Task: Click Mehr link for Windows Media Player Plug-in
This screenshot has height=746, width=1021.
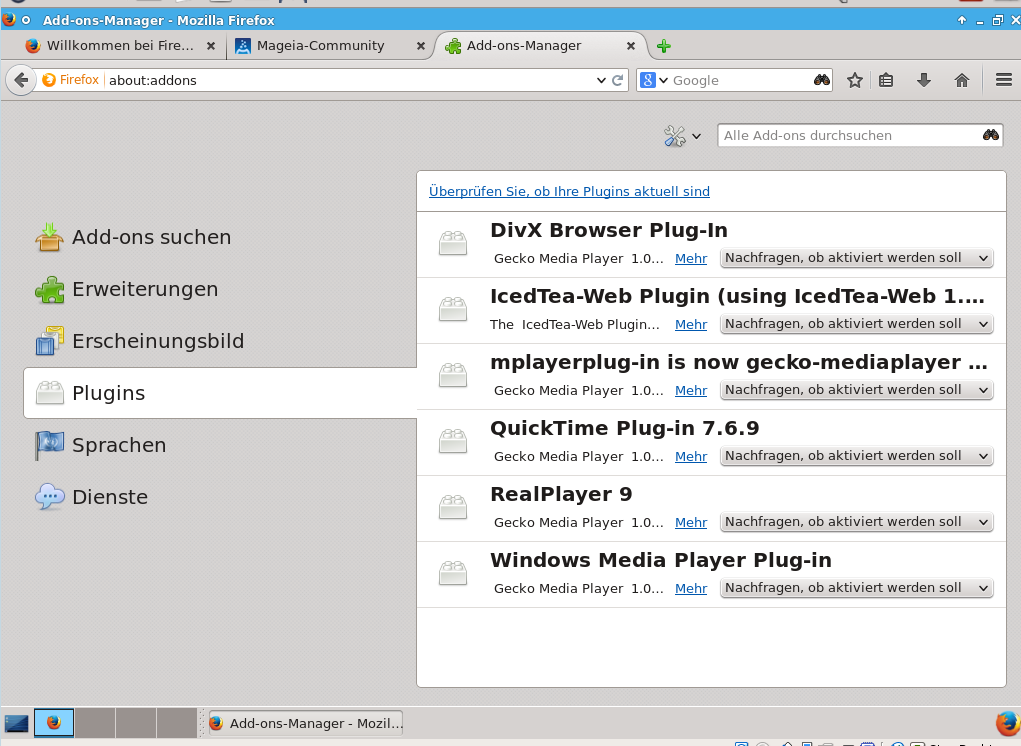Action: pyautogui.click(x=691, y=588)
